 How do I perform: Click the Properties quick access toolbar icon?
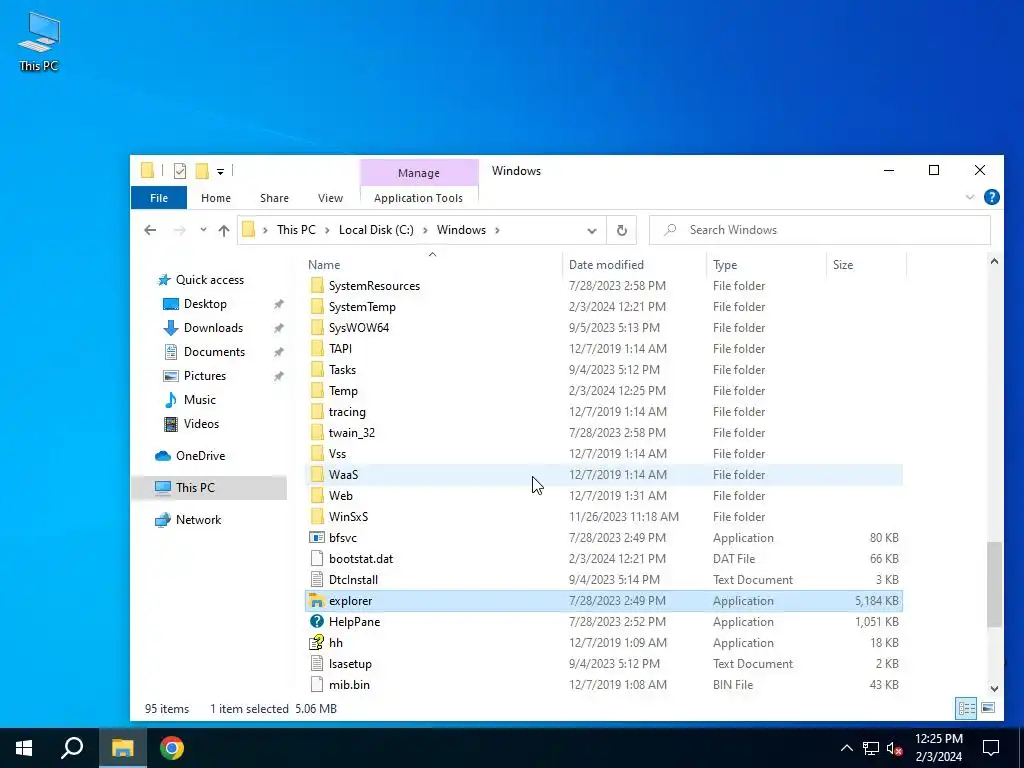click(180, 171)
